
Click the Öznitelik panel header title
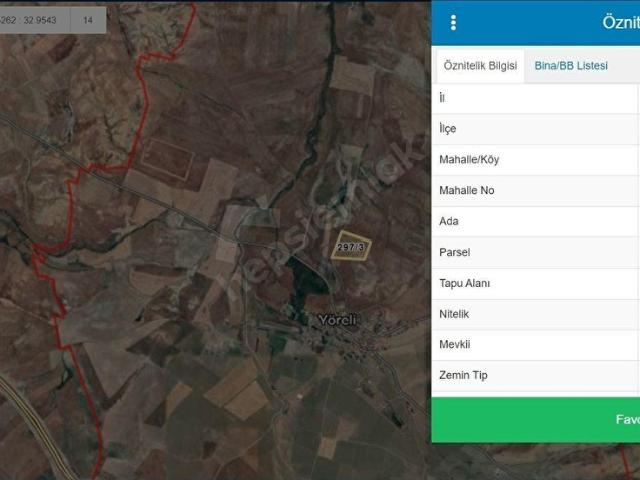(621, 22)
